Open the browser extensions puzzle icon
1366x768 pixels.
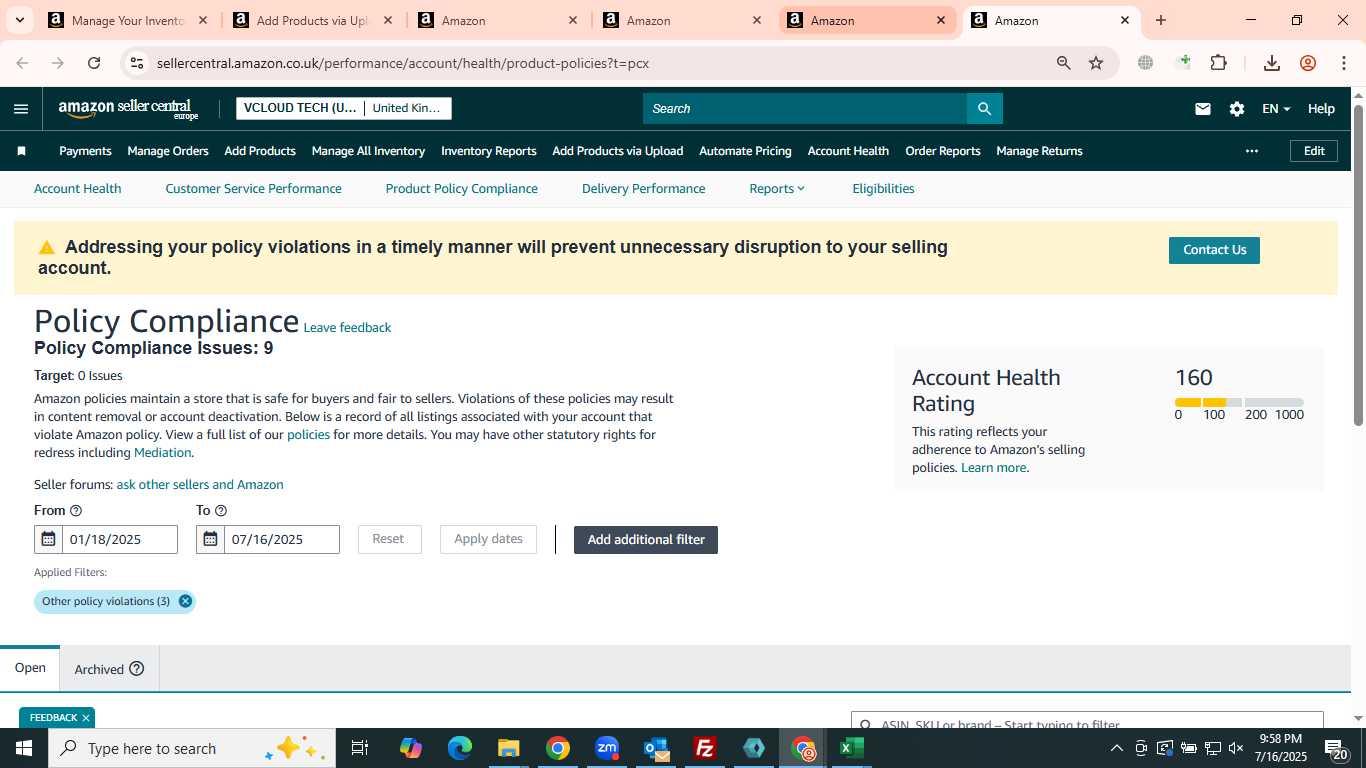[1218, 63]
